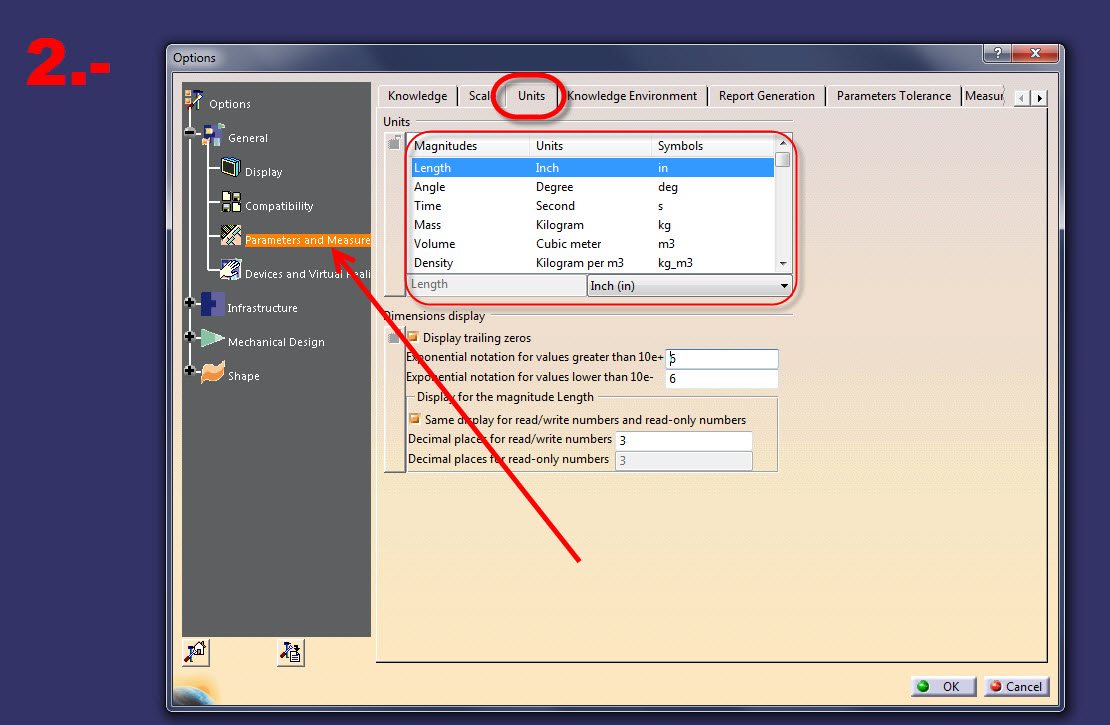Toggle Same display for read/write and read-only numbers

415,419
